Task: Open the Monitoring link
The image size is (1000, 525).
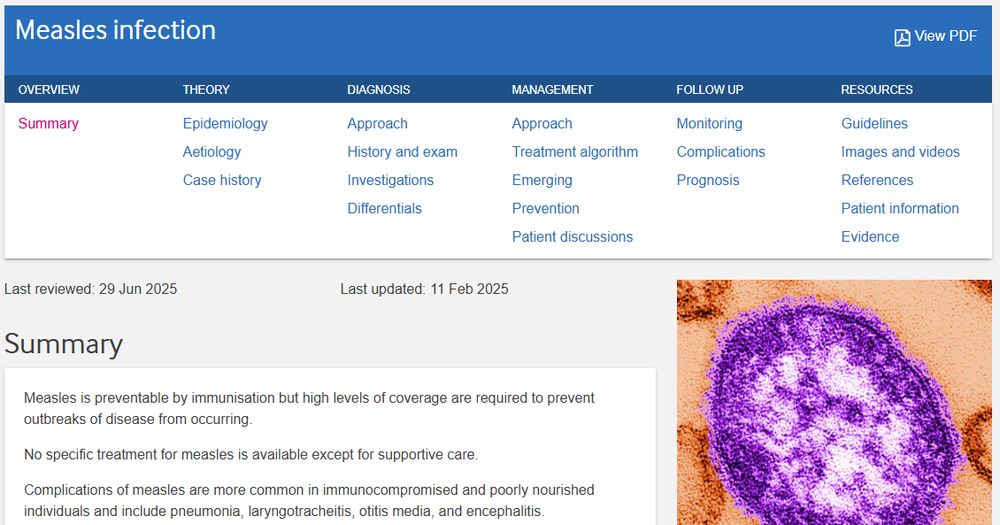Action: [x=709, y=124]
